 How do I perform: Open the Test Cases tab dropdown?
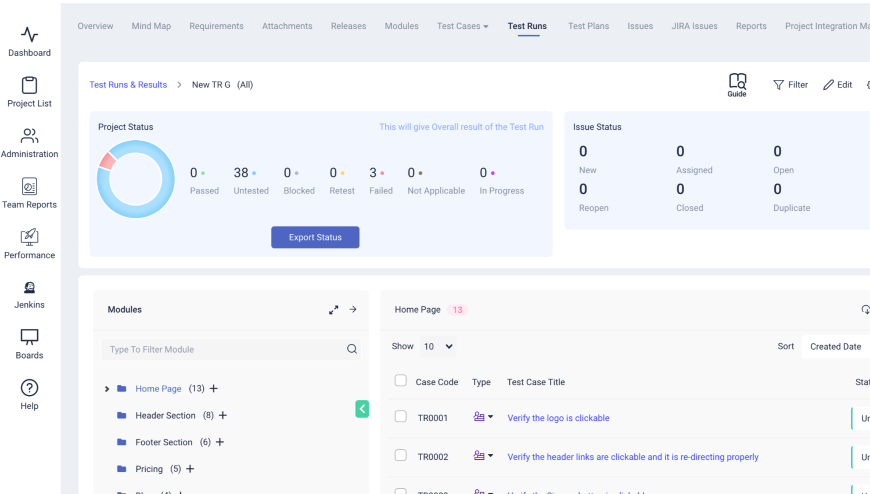coord(462,26)
